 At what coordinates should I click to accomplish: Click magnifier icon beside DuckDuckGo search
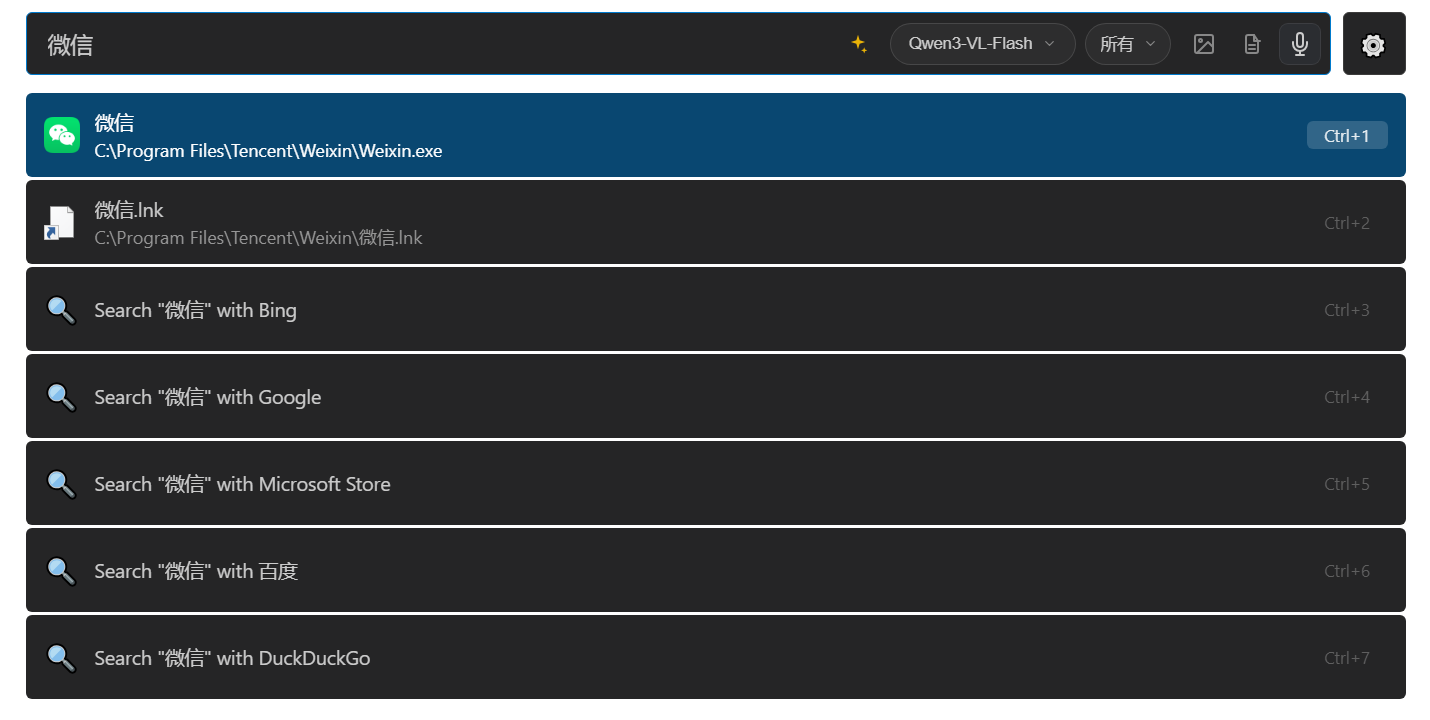click(61, 658)
